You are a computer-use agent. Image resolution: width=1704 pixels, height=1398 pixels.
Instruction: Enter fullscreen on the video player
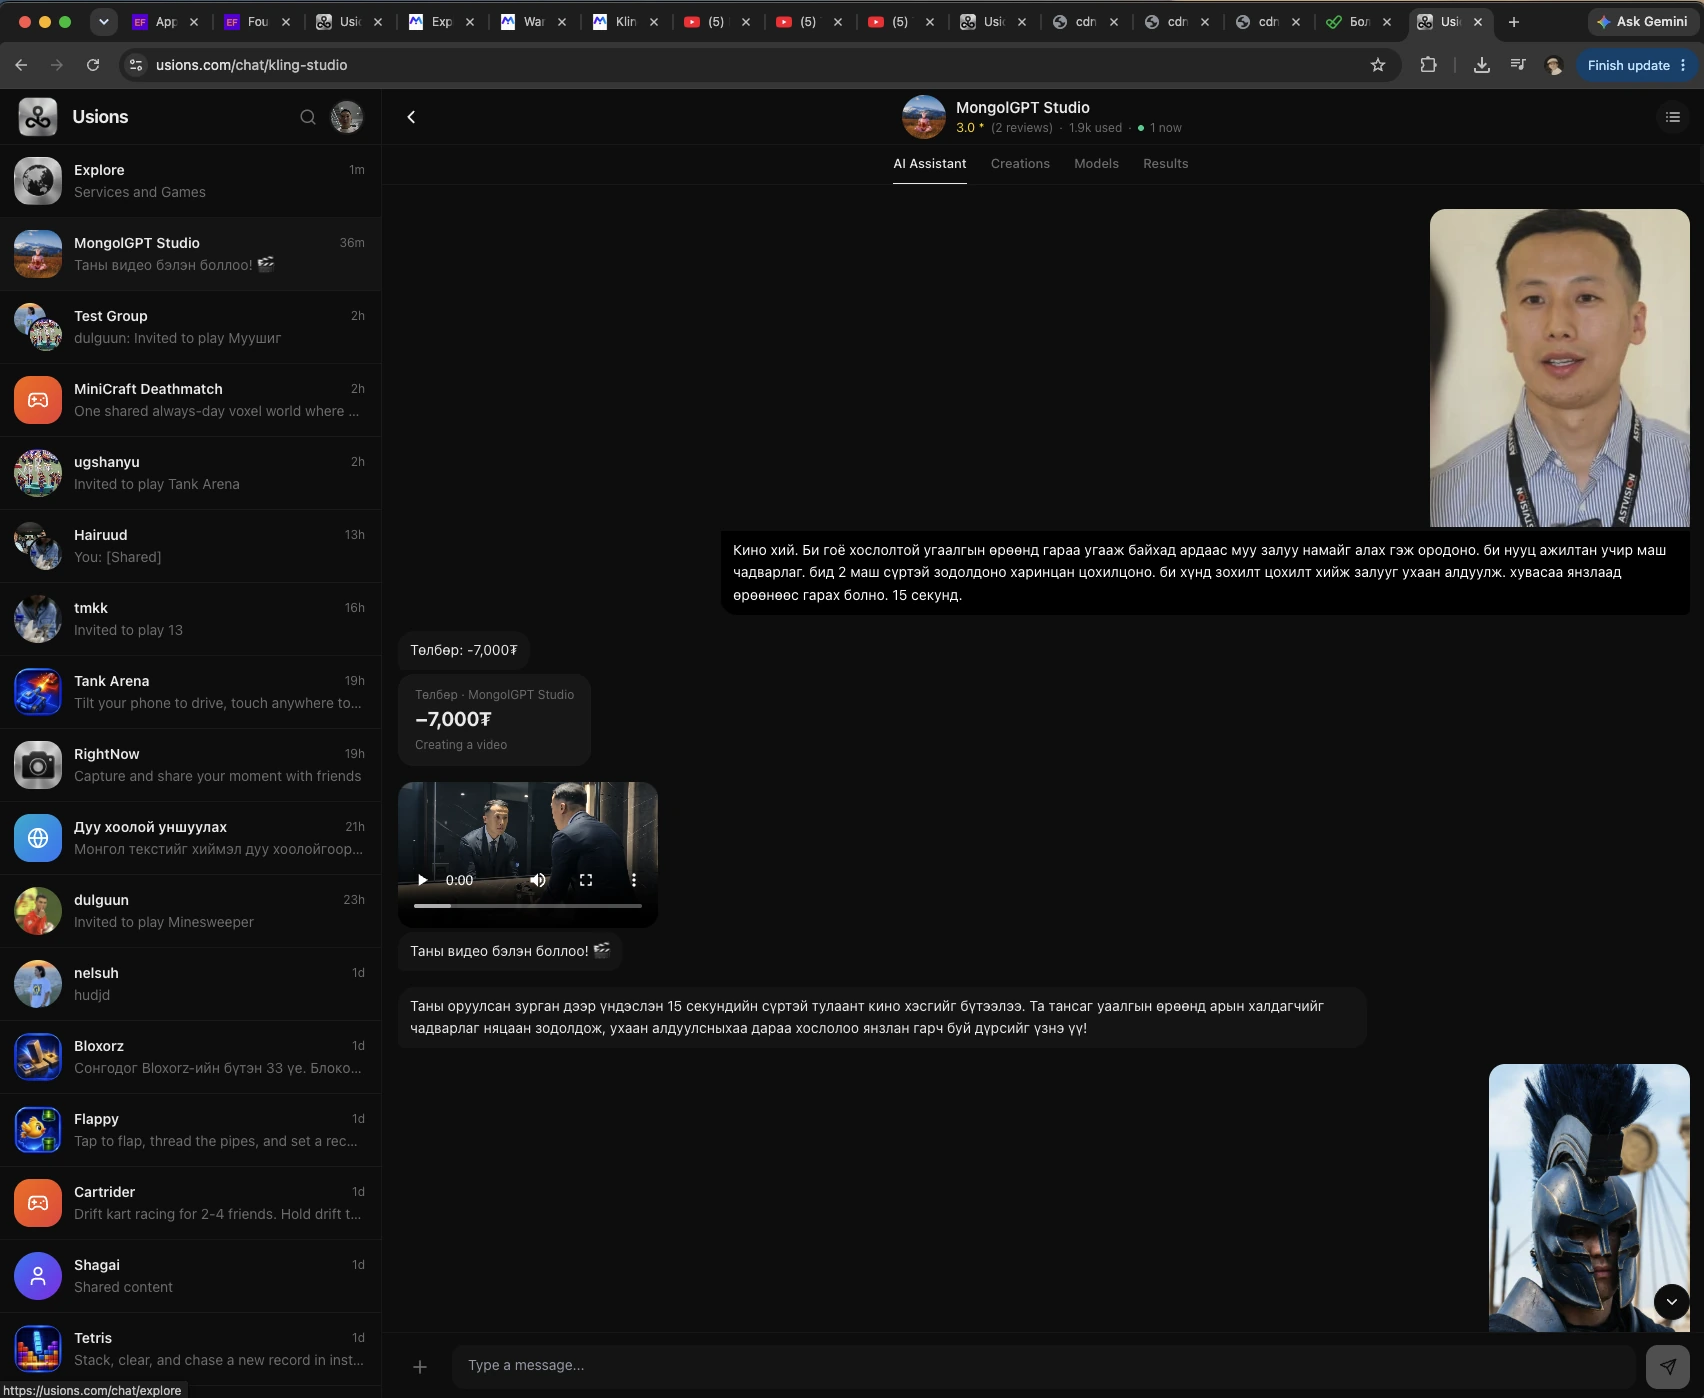[x=586, y=880]
